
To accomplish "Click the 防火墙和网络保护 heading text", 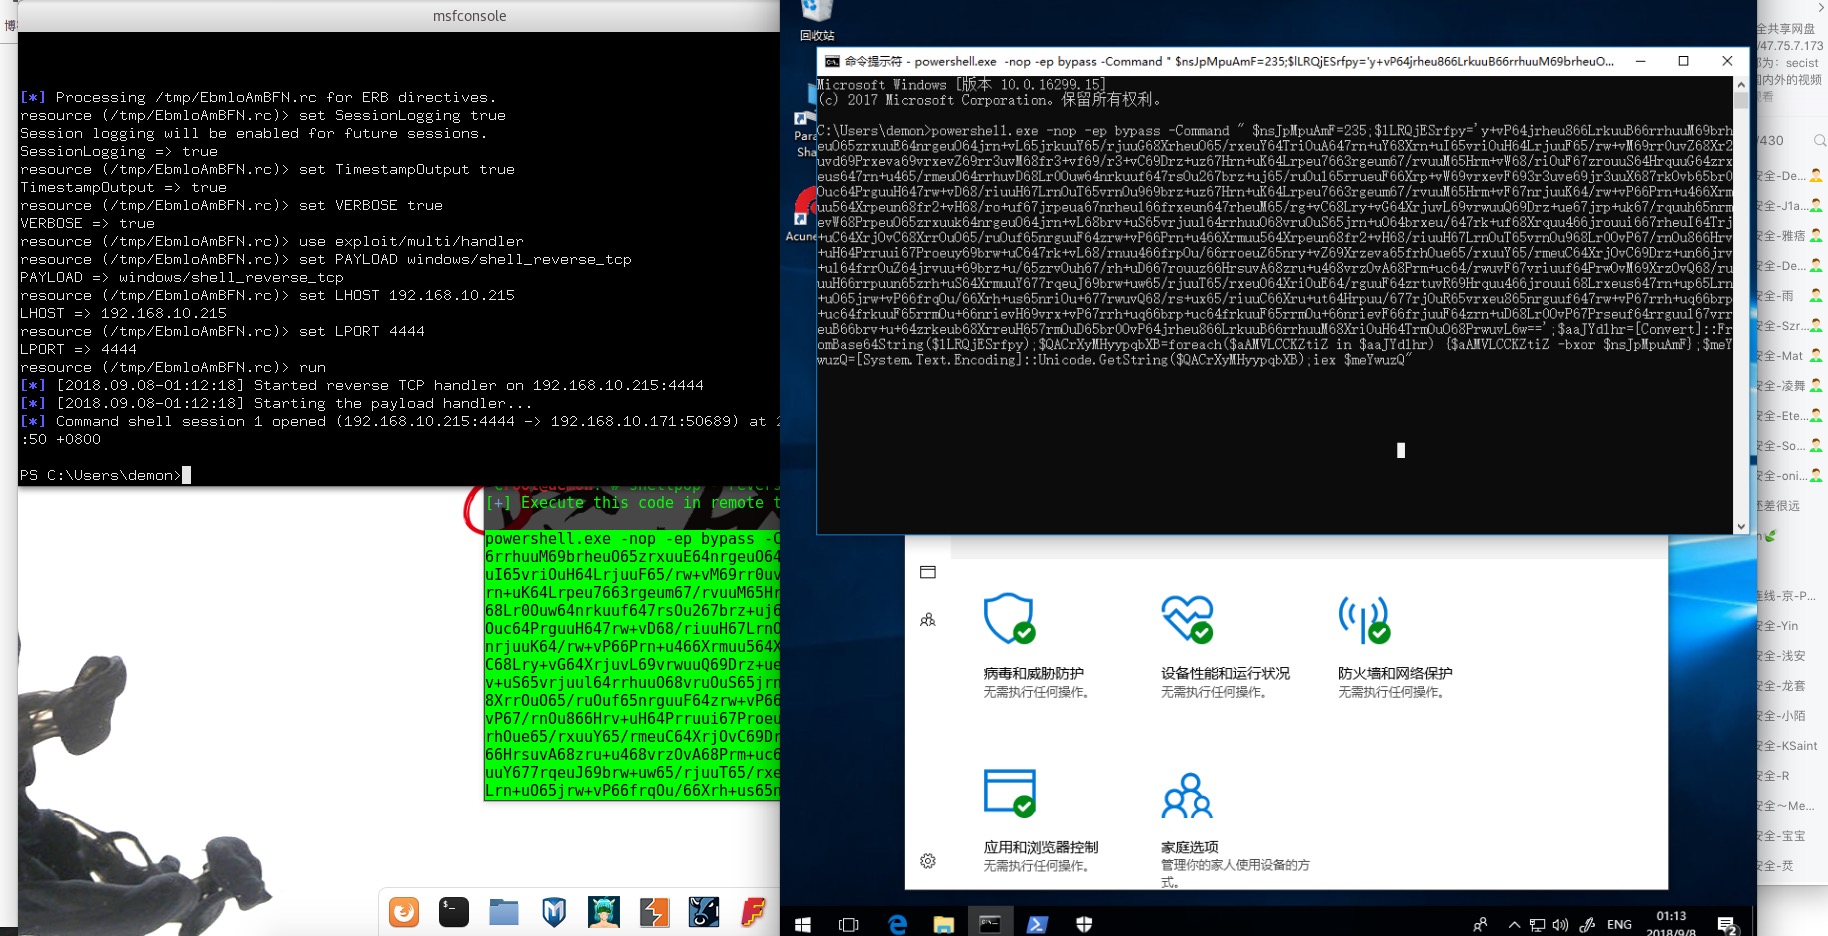I will [1395, 673].
